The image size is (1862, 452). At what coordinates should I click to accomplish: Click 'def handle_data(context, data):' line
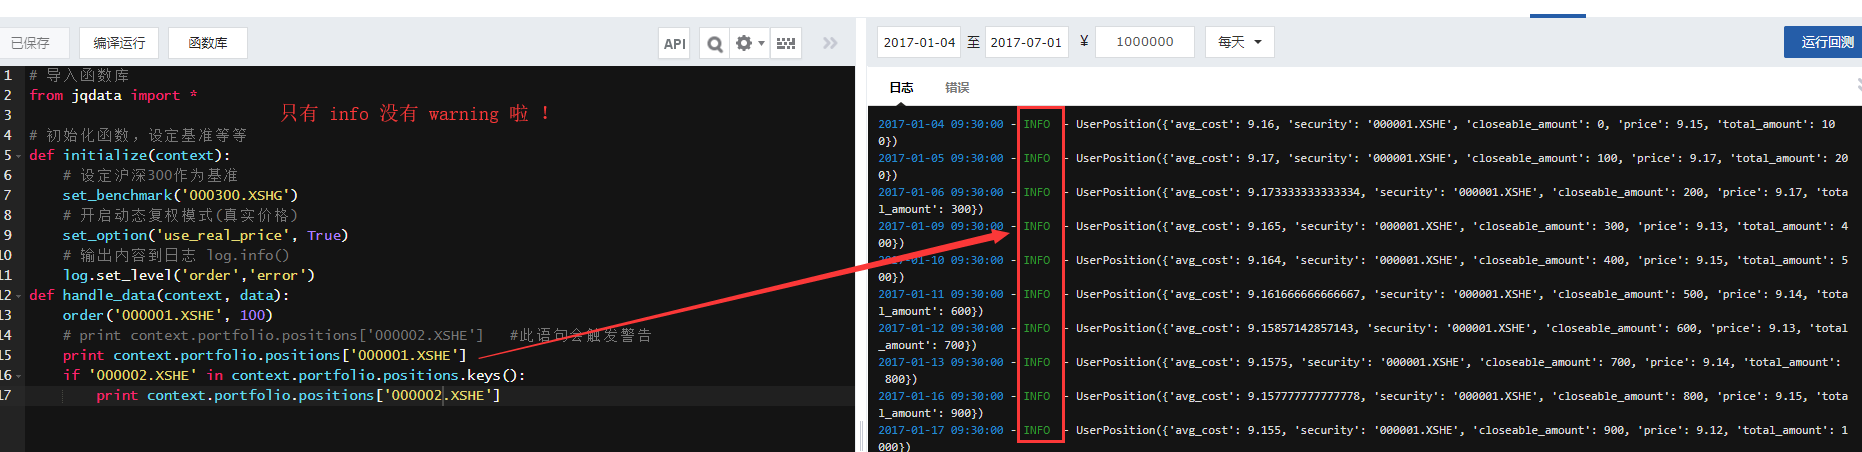click(x=159, y=295)
